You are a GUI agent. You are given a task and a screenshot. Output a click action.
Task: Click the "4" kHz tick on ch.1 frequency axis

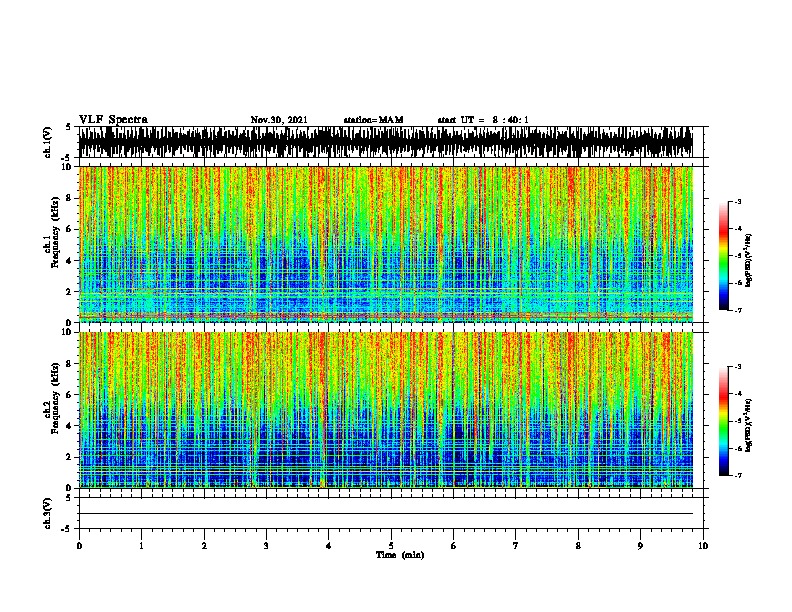pos(70,261)
